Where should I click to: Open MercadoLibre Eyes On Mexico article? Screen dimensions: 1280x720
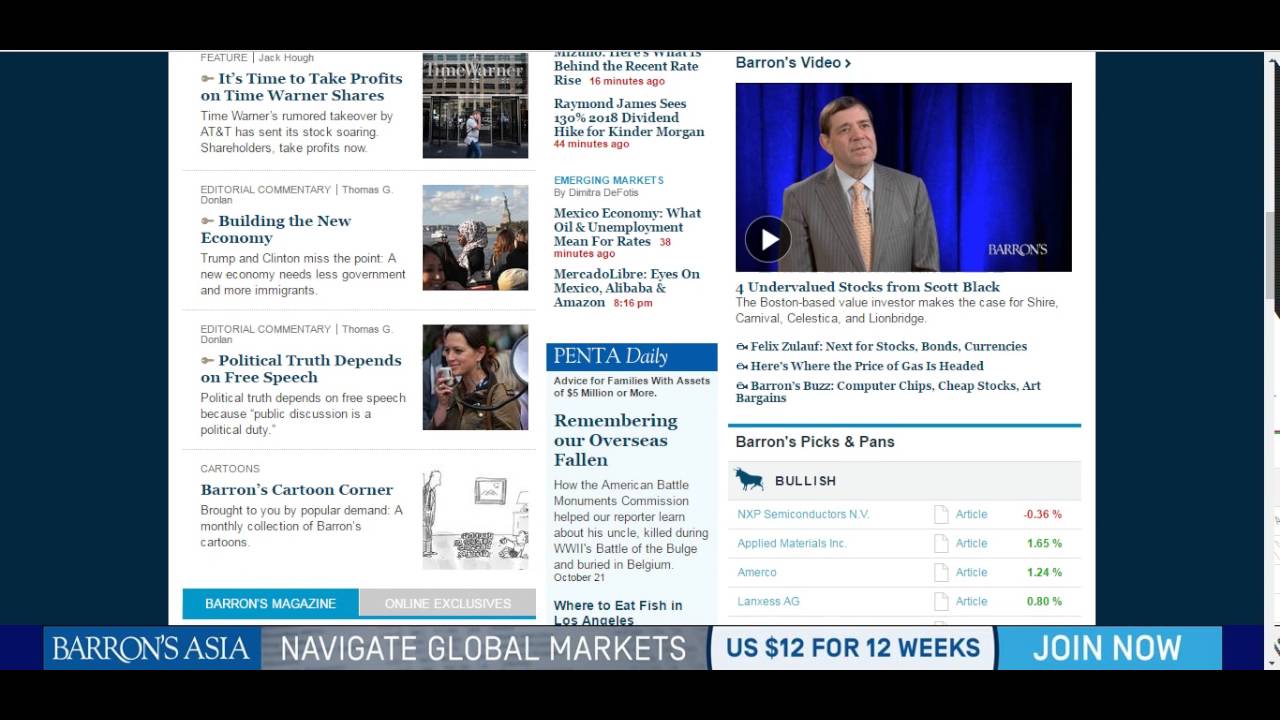[x=627, y=288]
